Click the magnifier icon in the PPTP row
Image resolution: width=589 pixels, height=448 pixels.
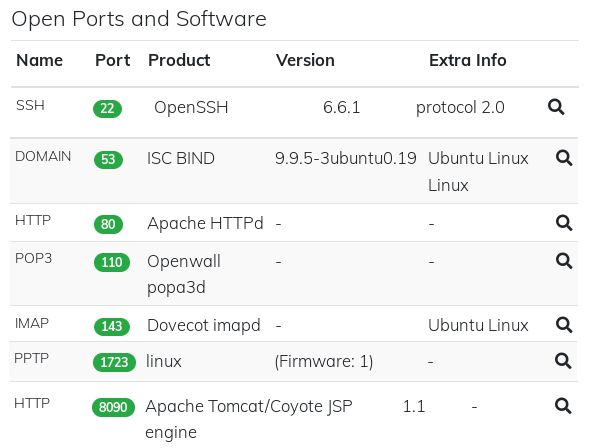coord(563,361)
